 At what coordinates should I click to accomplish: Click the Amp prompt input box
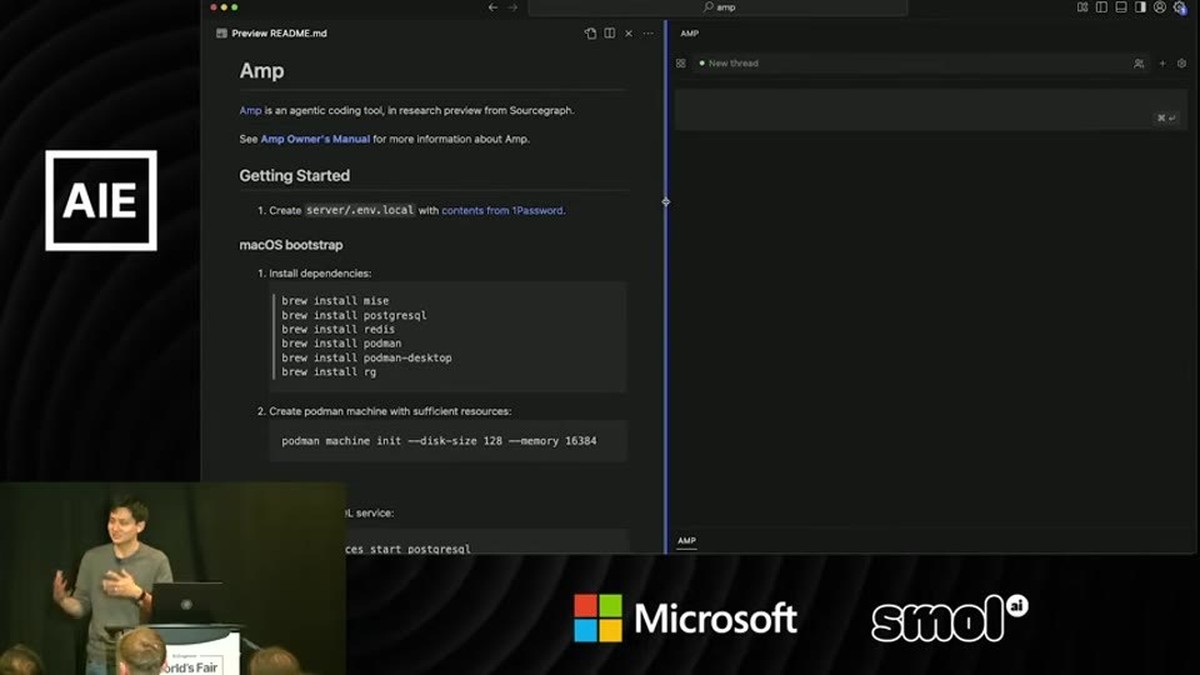930,109
